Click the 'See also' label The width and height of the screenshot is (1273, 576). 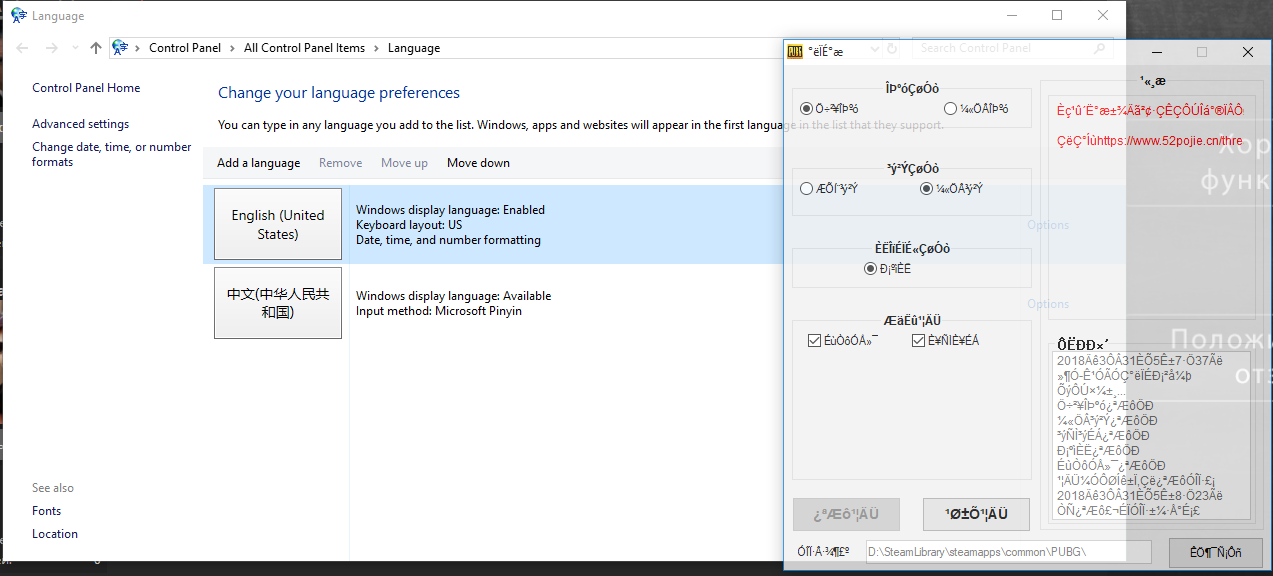point(53,488)
